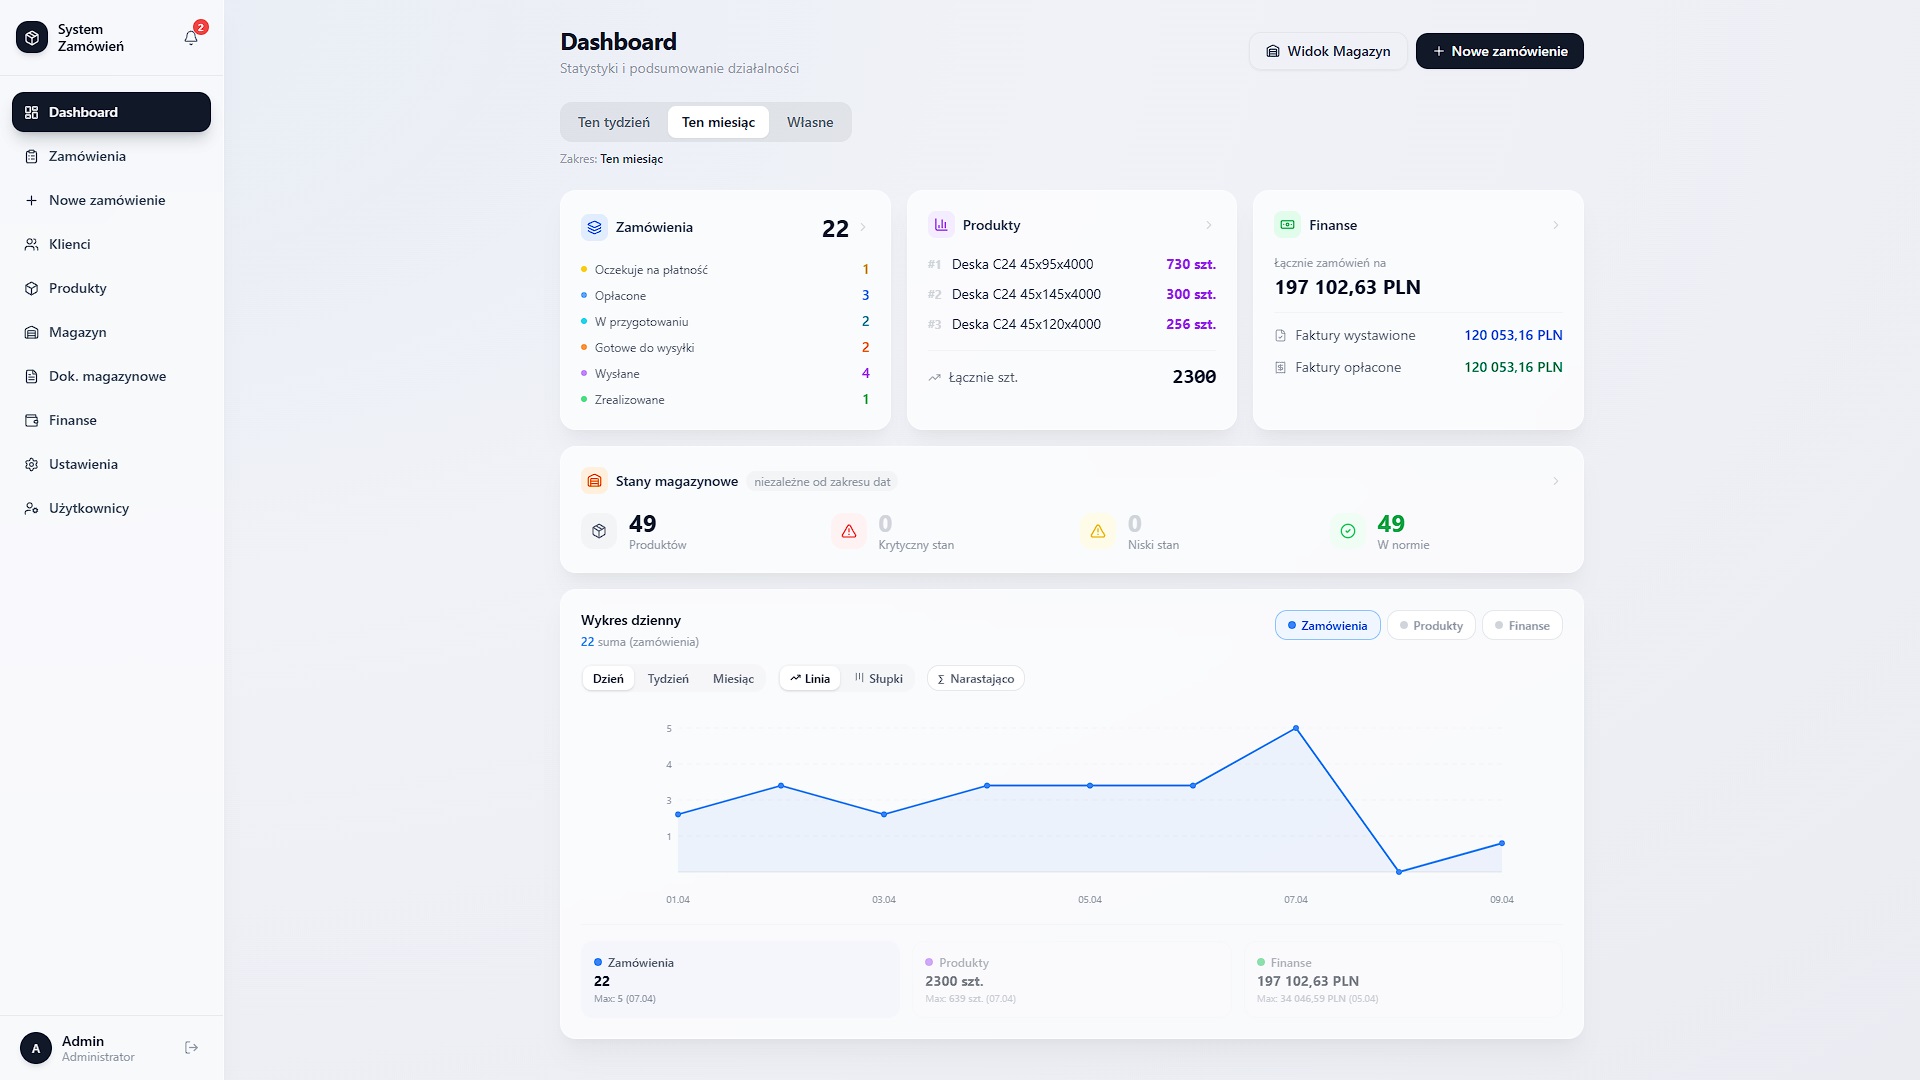The image size is (1920, 1080).
Task: Open the Widok Magazyn button
Action: 1328,51
